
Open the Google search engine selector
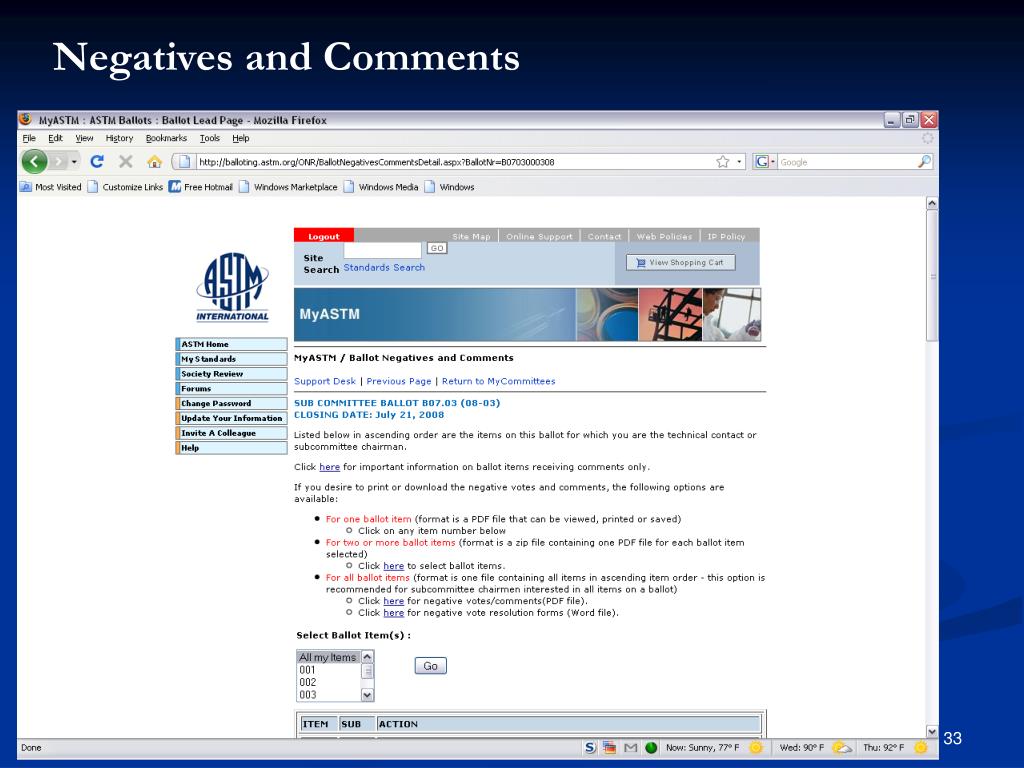tap(765, 161)
